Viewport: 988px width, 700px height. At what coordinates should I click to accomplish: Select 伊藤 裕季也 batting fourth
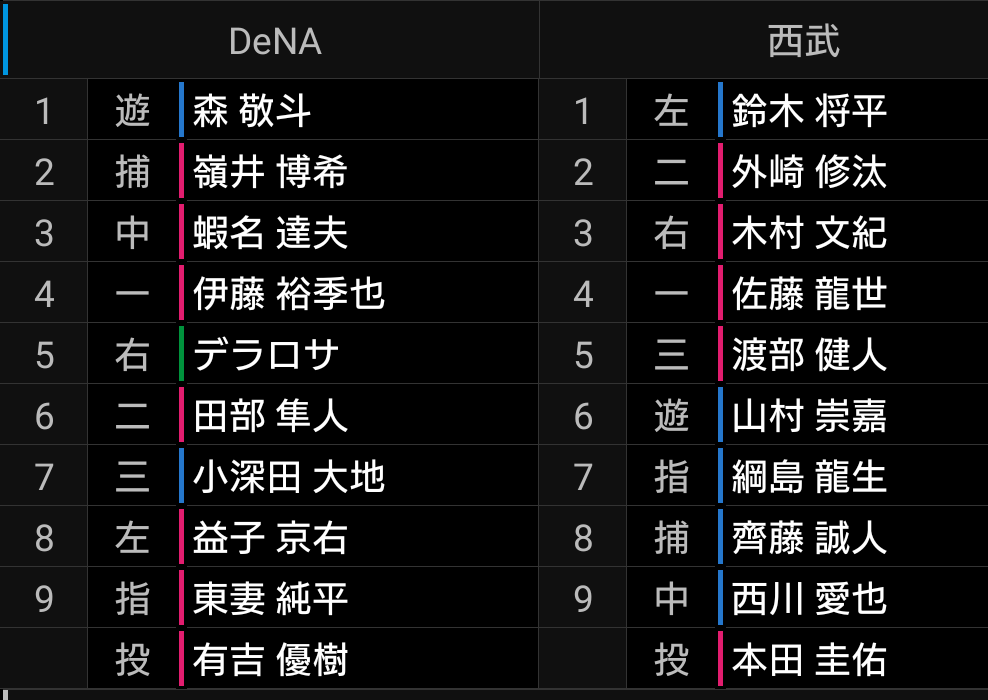(x=289, y=294)
